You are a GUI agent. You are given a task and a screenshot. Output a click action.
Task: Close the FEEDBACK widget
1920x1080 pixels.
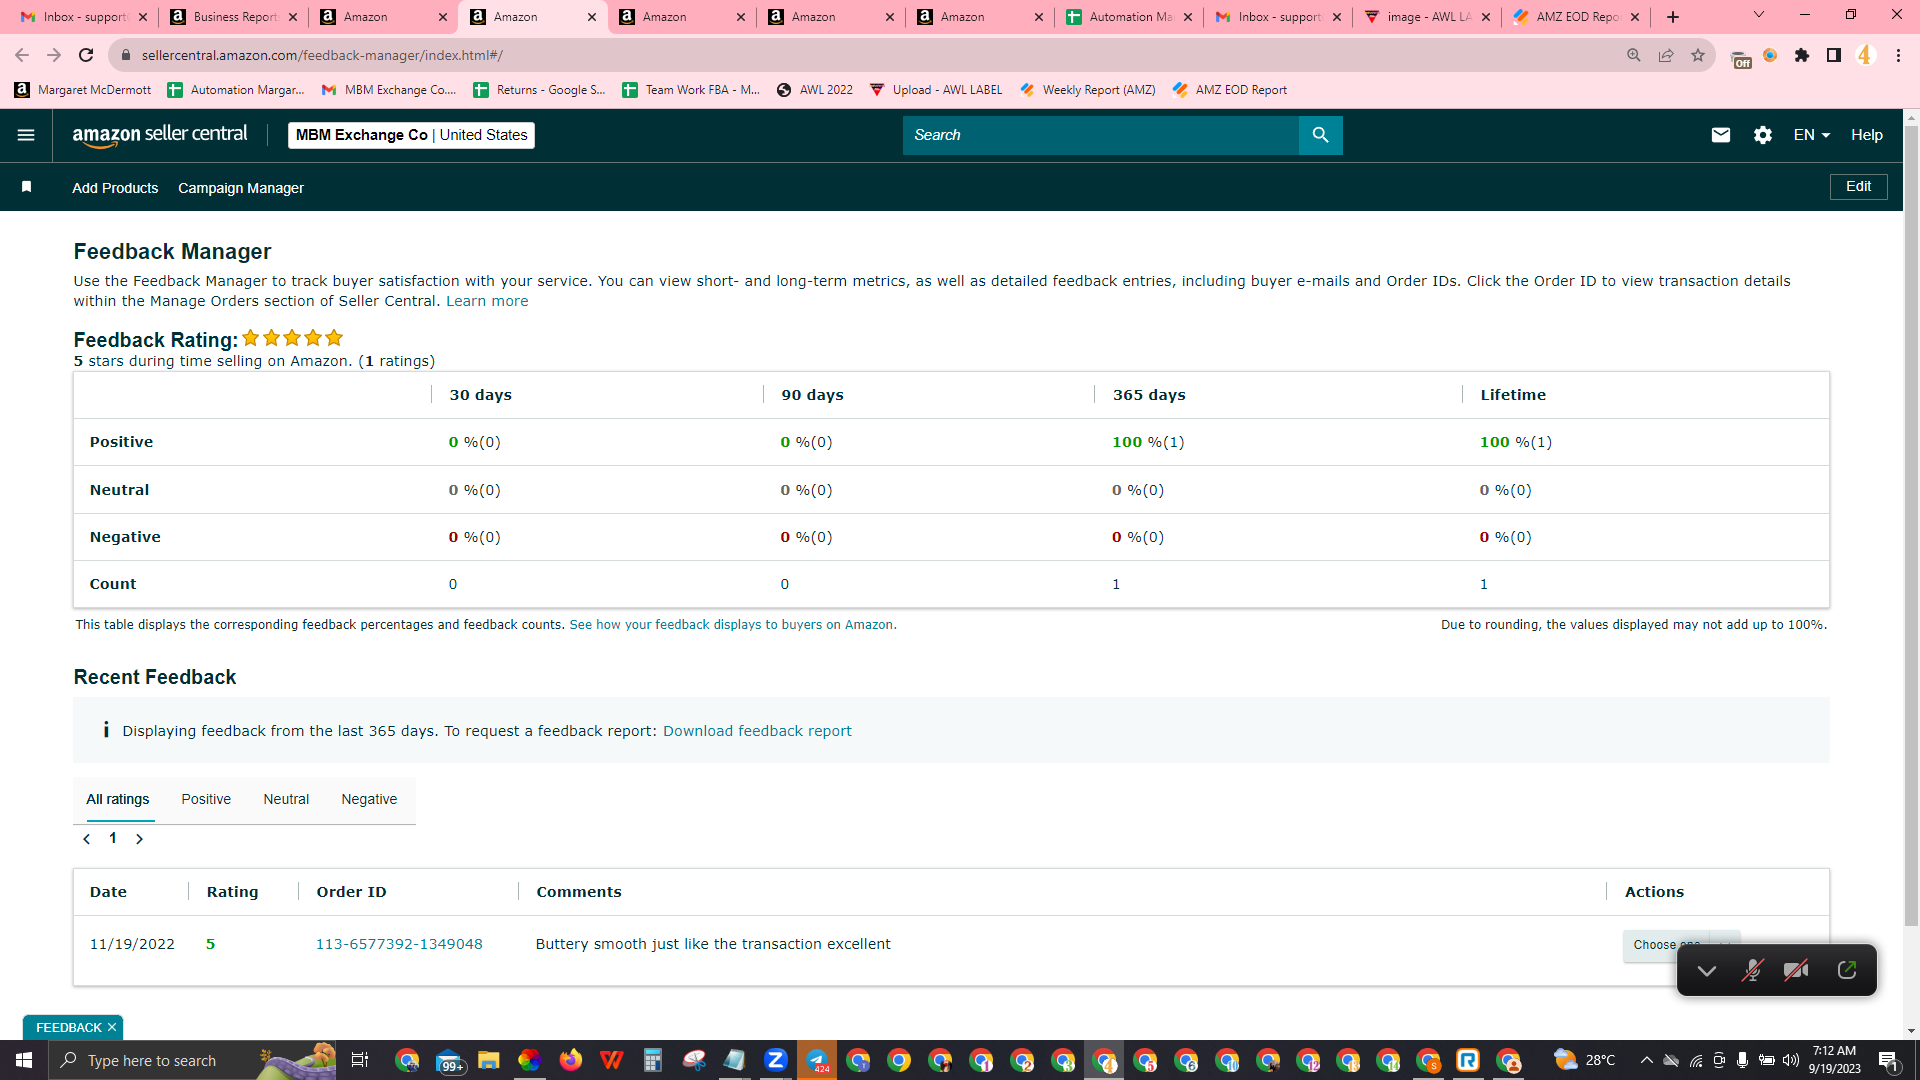tap(112, 1027)
